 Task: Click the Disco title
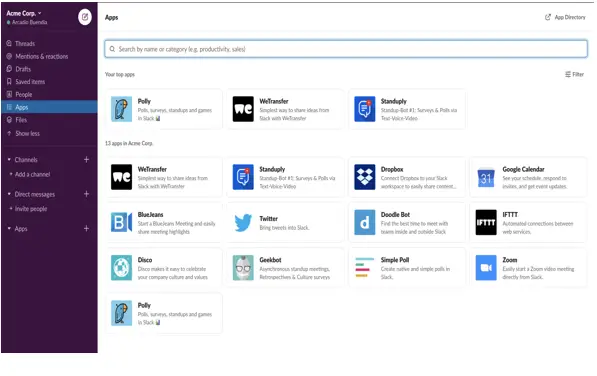pyautogui.click(x=145, y=260)
